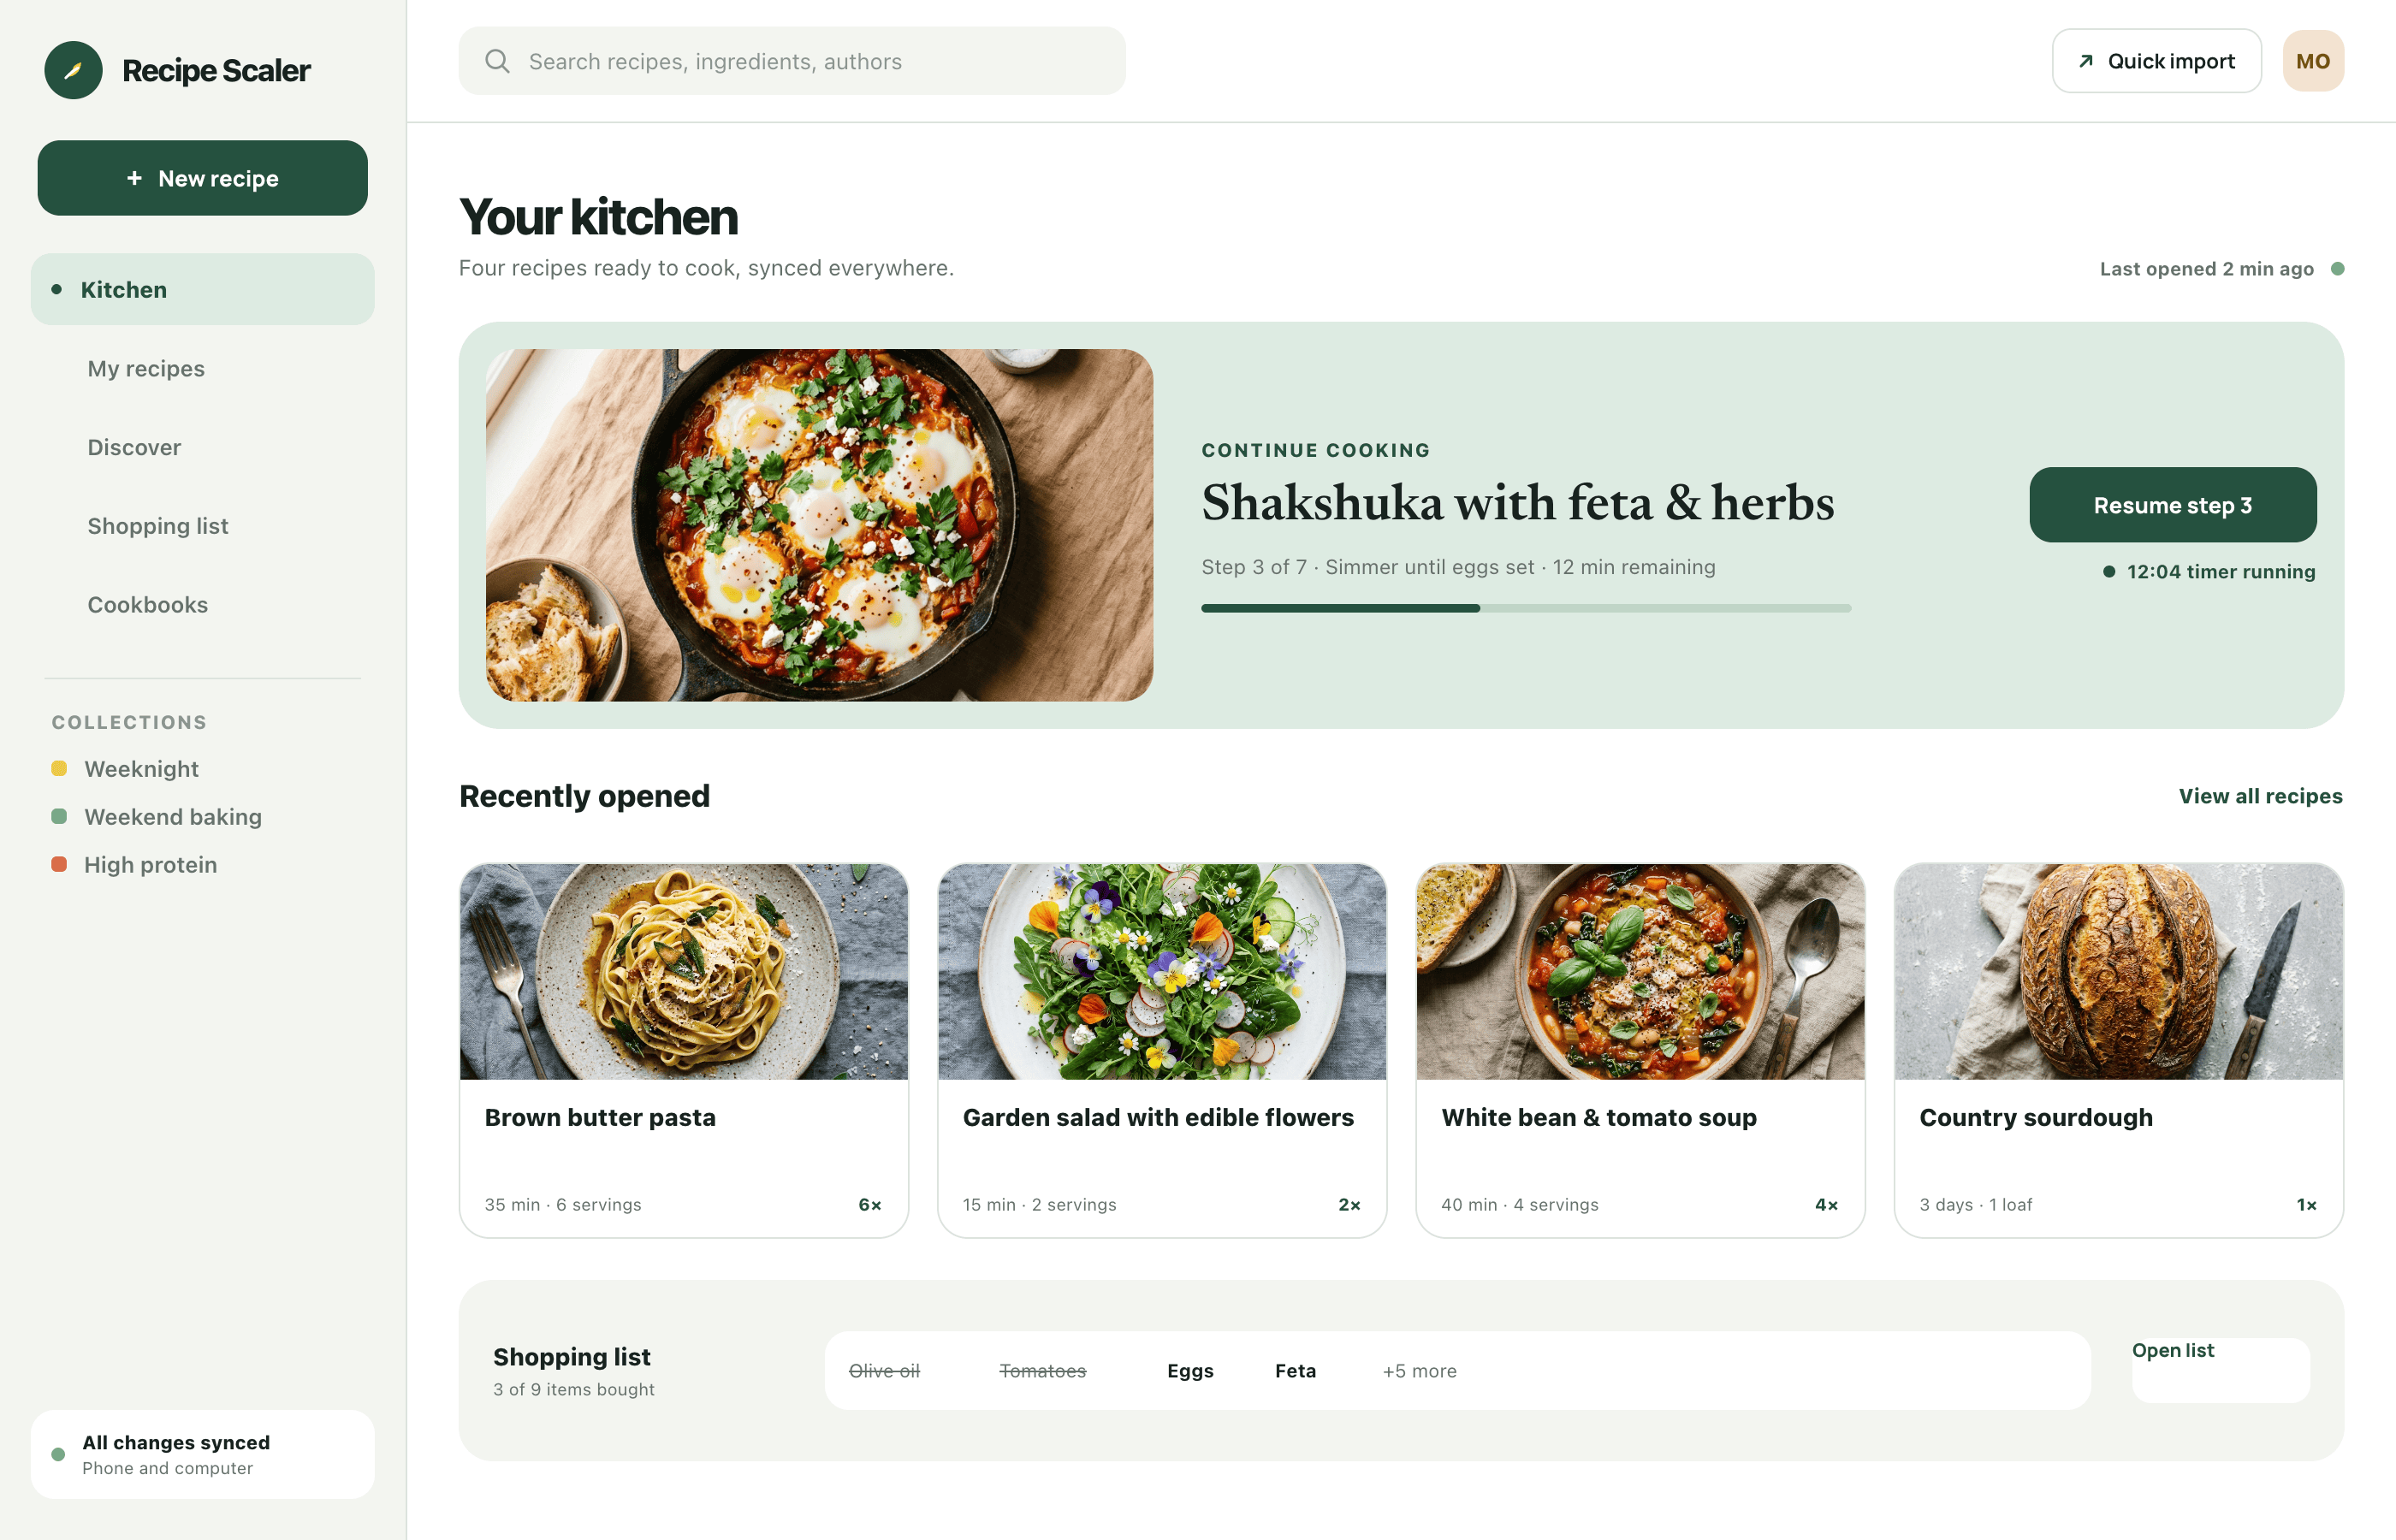
Task: Open the 4× scale on White bean soup
Action: 1826,1204
